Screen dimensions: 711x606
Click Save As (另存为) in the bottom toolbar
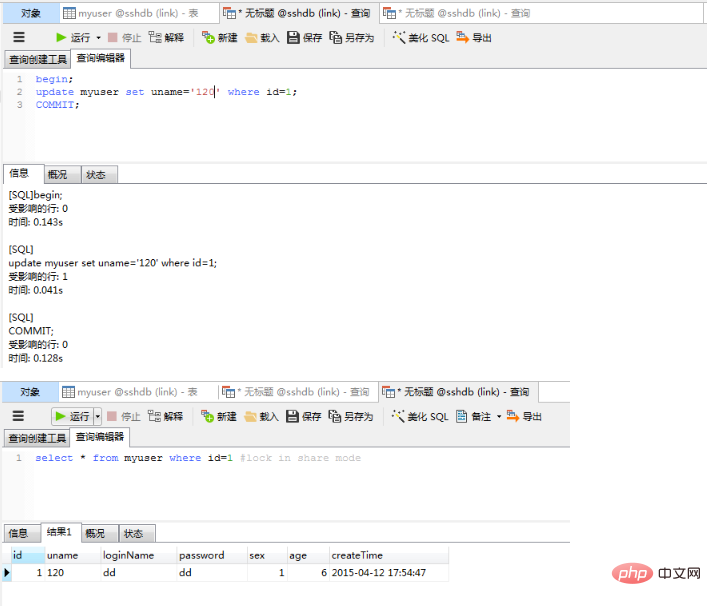point(351,416)
